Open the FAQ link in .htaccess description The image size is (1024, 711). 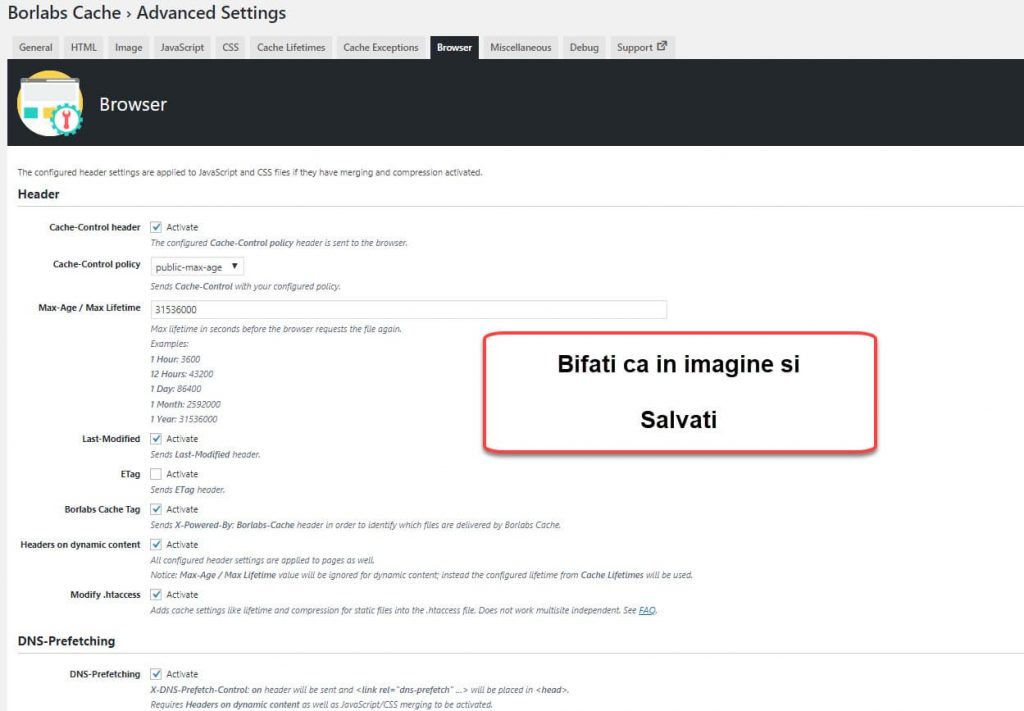[x=647, y=610]
